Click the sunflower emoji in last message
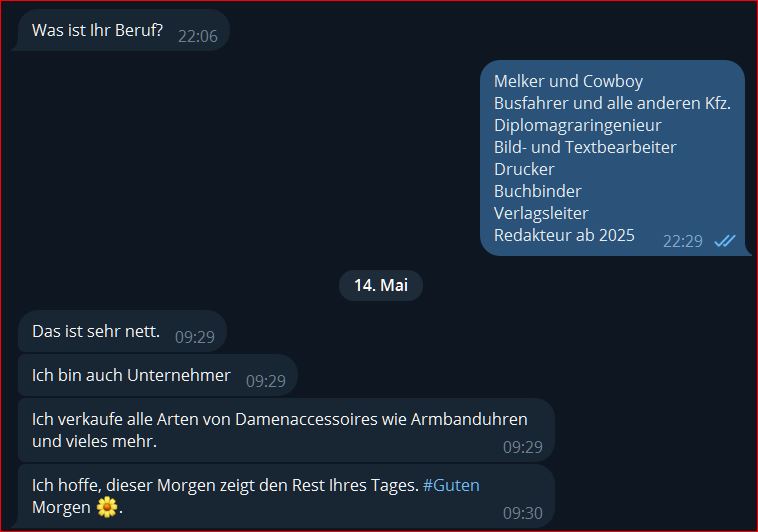This screenshot has width=758, height=532. point(107,507)
